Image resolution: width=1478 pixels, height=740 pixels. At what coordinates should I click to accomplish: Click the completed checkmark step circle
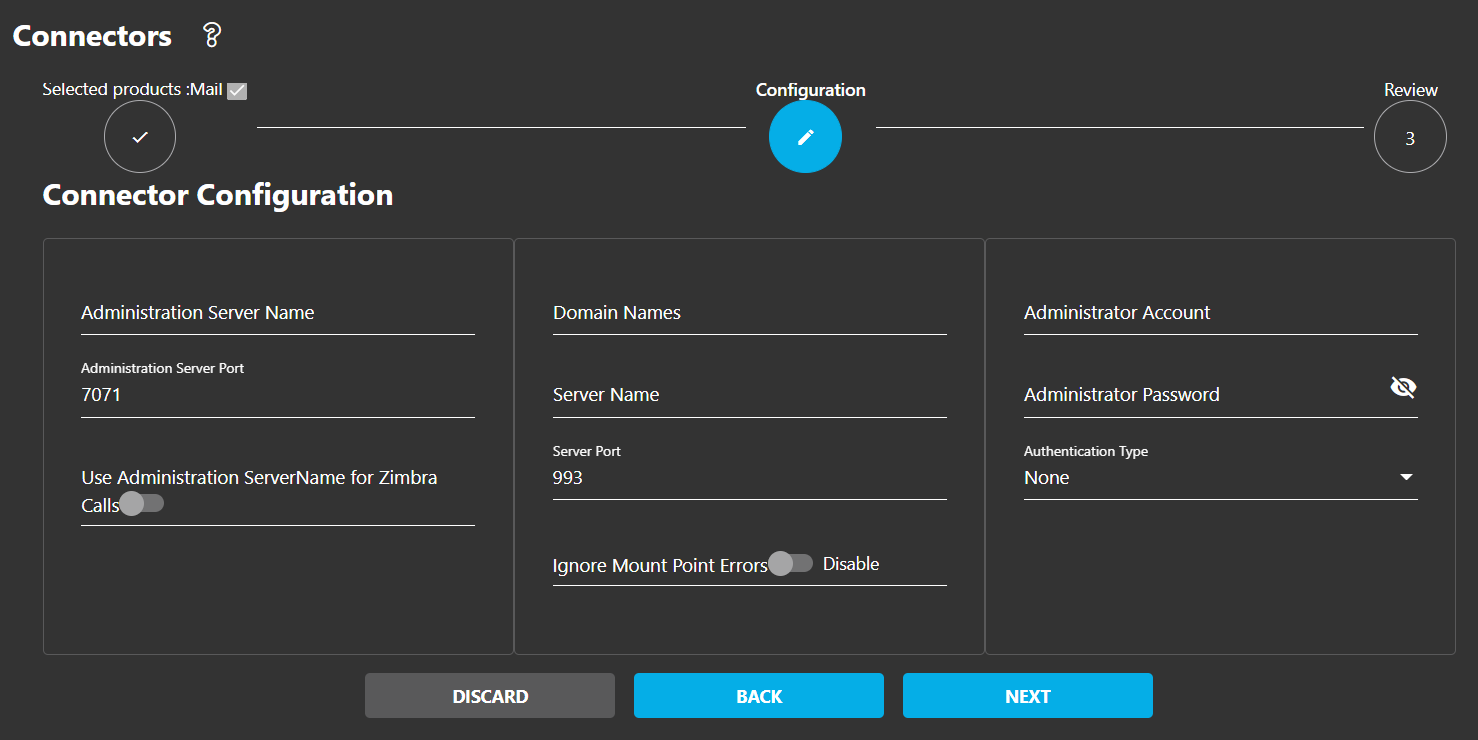(x=139, y=136)
